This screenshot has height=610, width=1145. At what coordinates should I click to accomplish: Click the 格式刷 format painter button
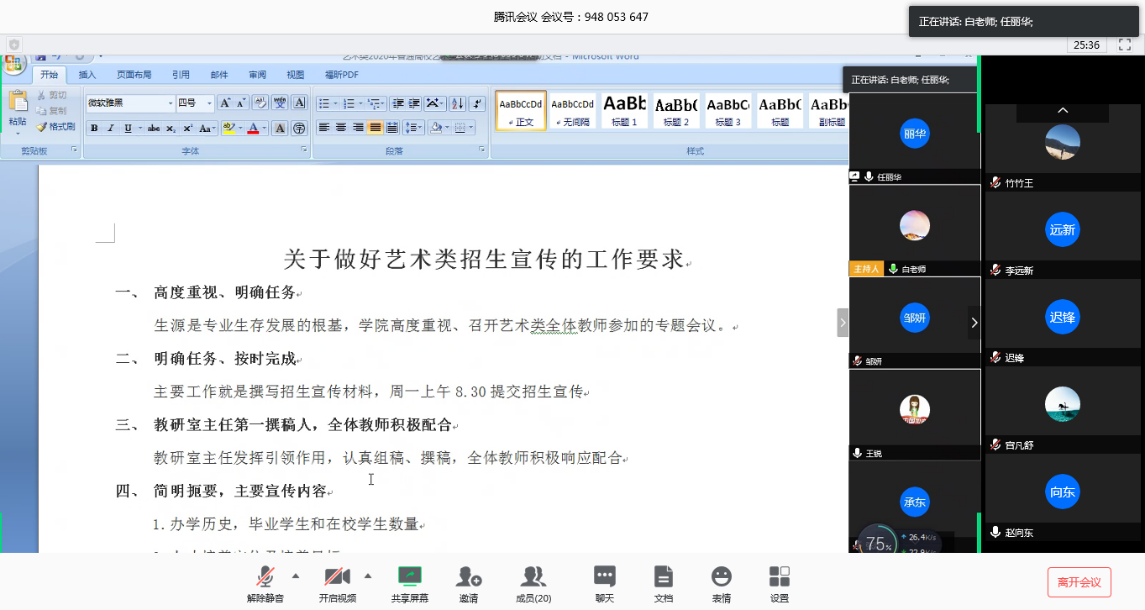coord(55,127)
